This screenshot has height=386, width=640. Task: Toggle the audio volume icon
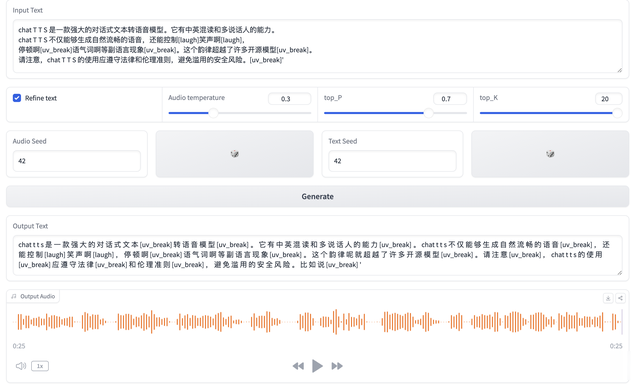coord(21,366)
